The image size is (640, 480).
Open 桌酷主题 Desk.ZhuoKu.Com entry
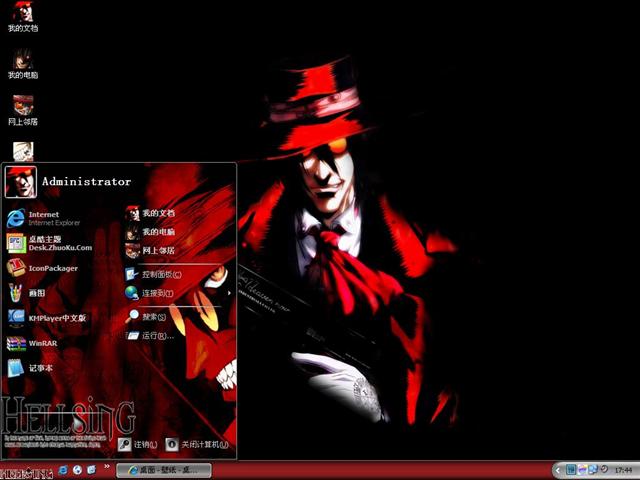pyautogui.click(x=49, y=243)
